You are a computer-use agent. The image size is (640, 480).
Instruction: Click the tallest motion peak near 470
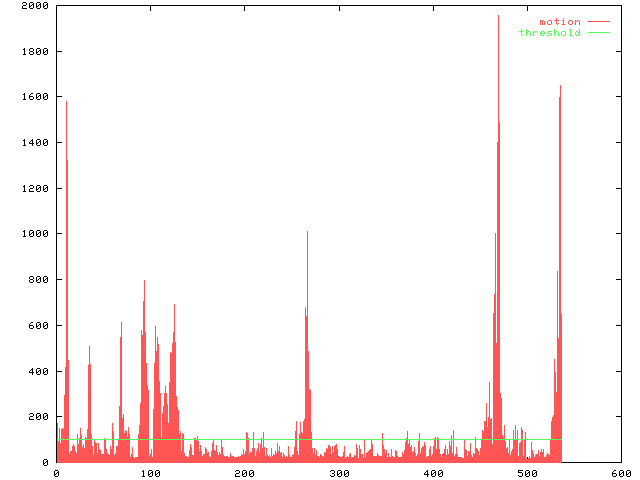(498, 18)
